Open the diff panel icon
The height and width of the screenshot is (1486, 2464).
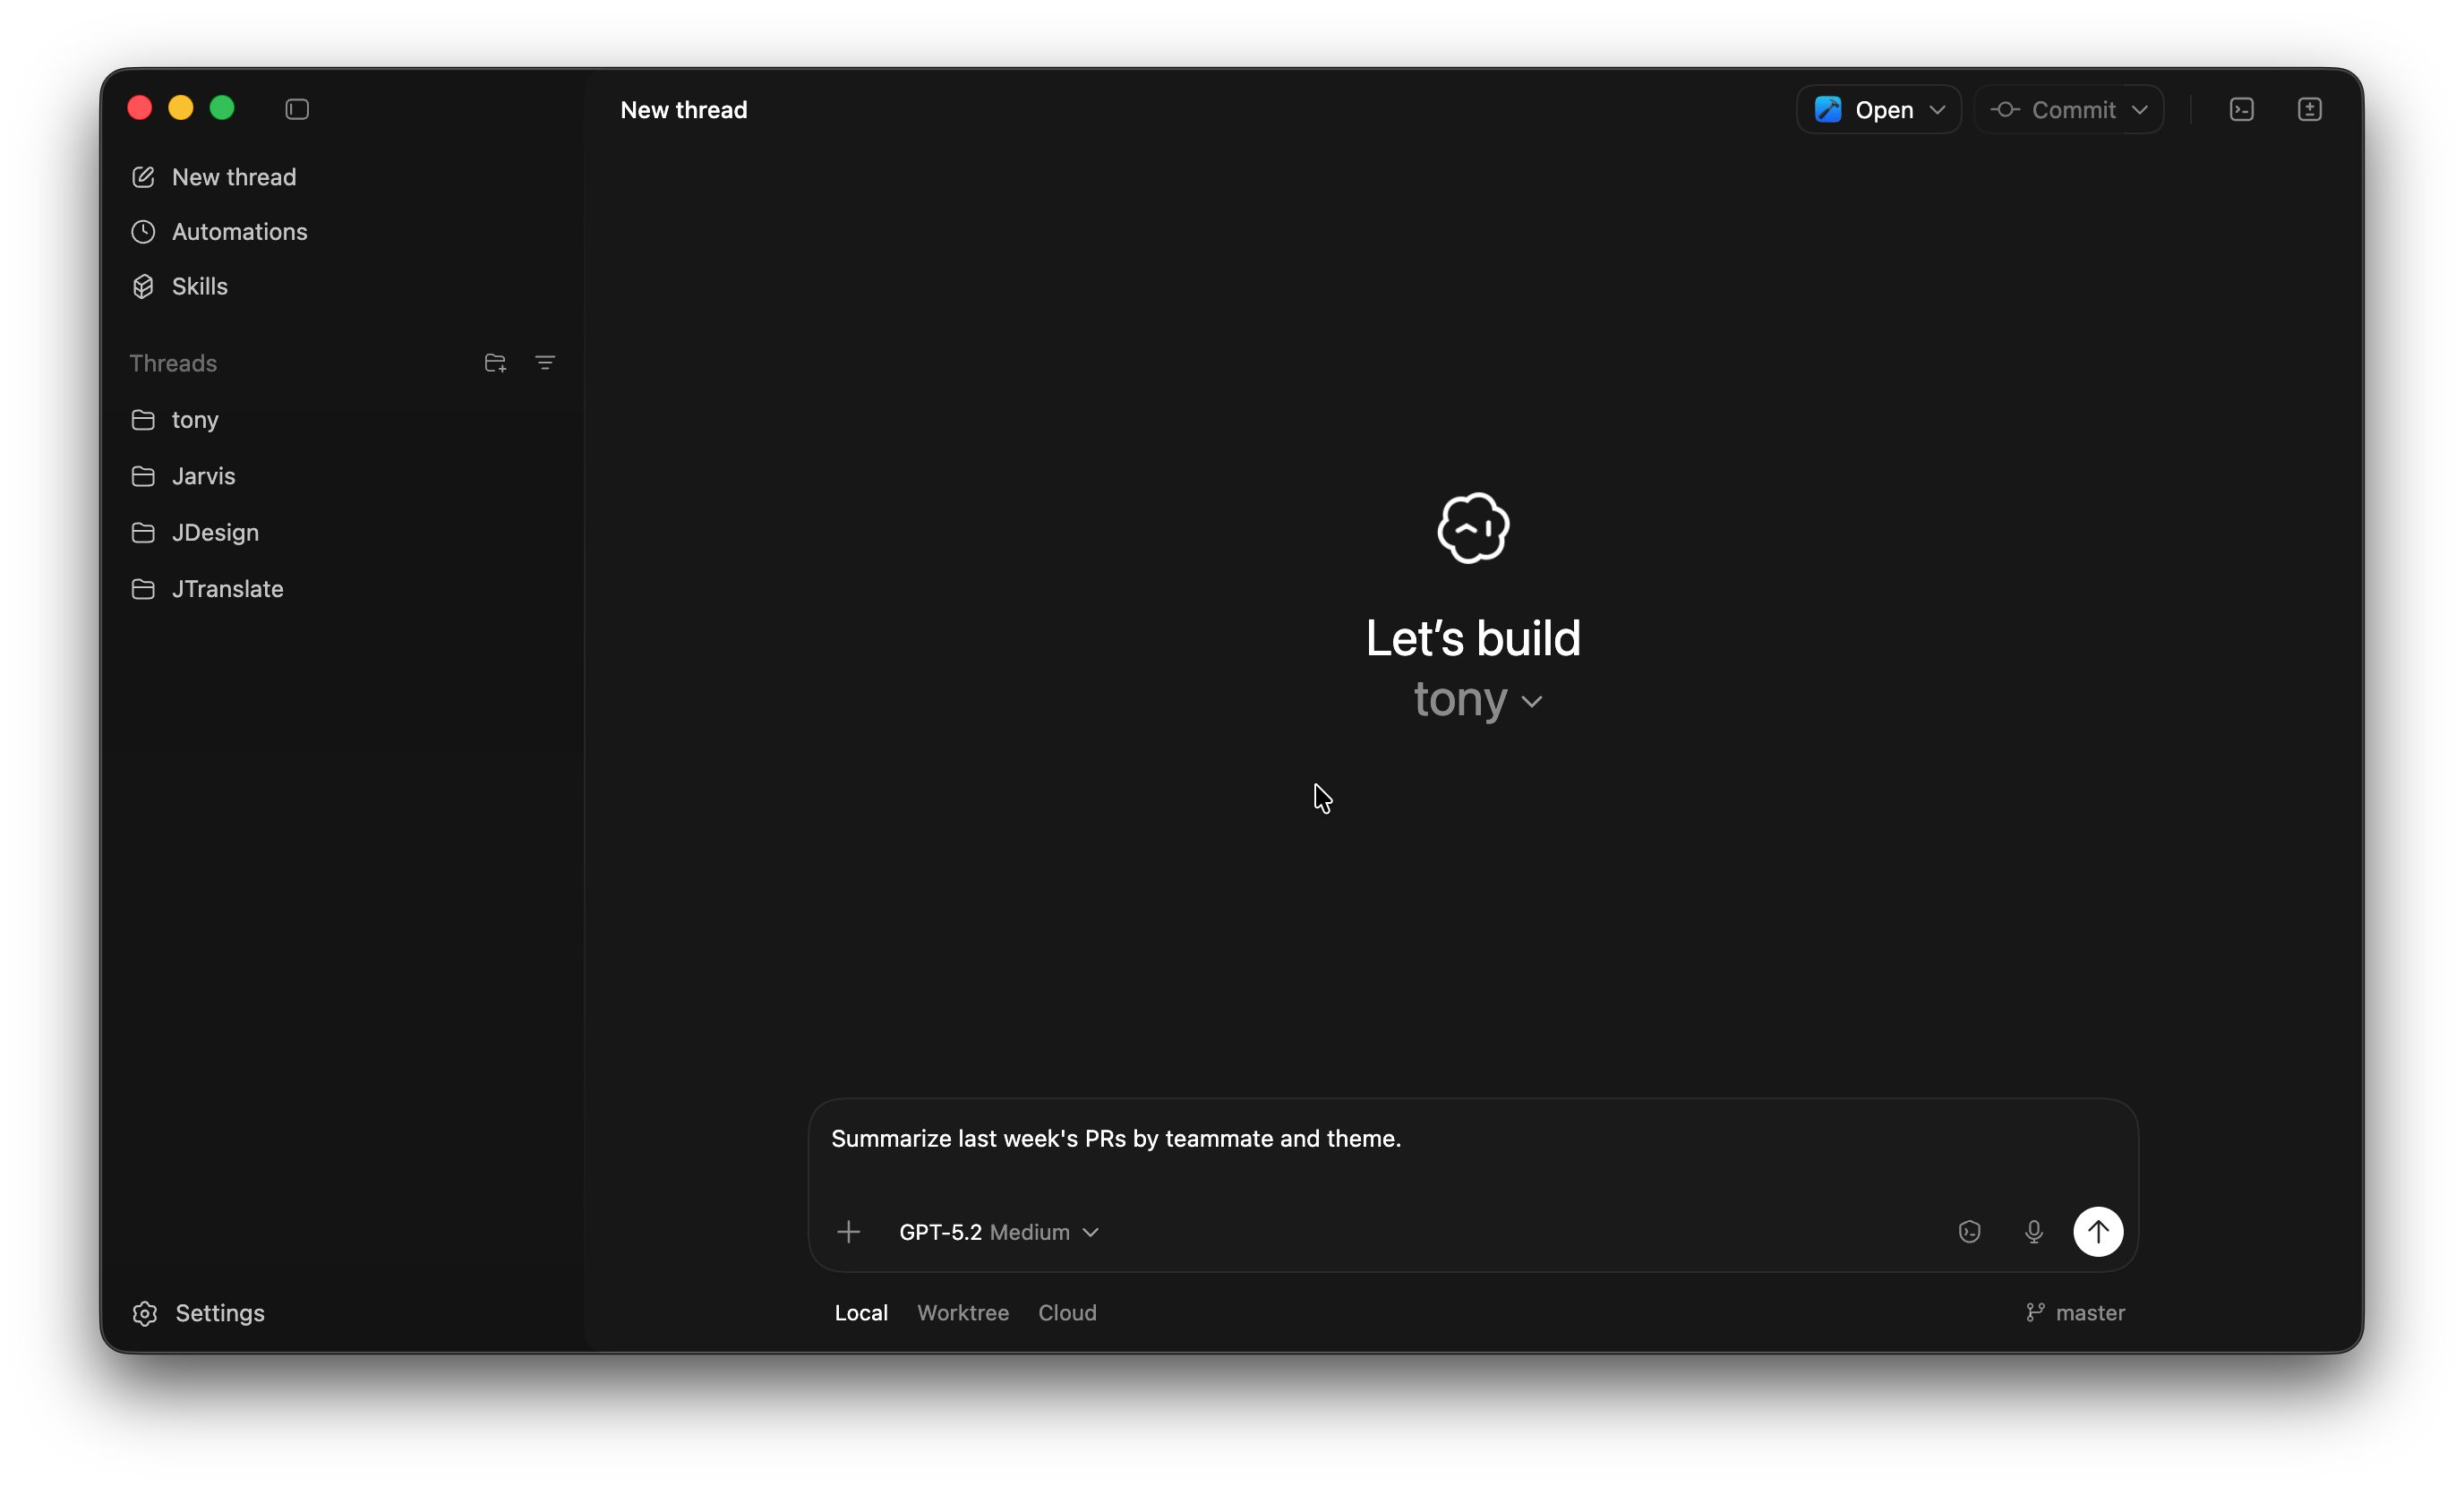click(x=2309, y=109)
